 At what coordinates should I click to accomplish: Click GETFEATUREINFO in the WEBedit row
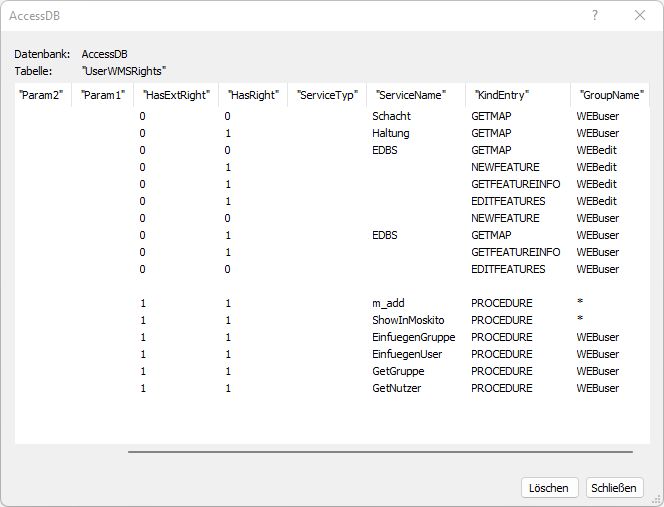point(515,184)
